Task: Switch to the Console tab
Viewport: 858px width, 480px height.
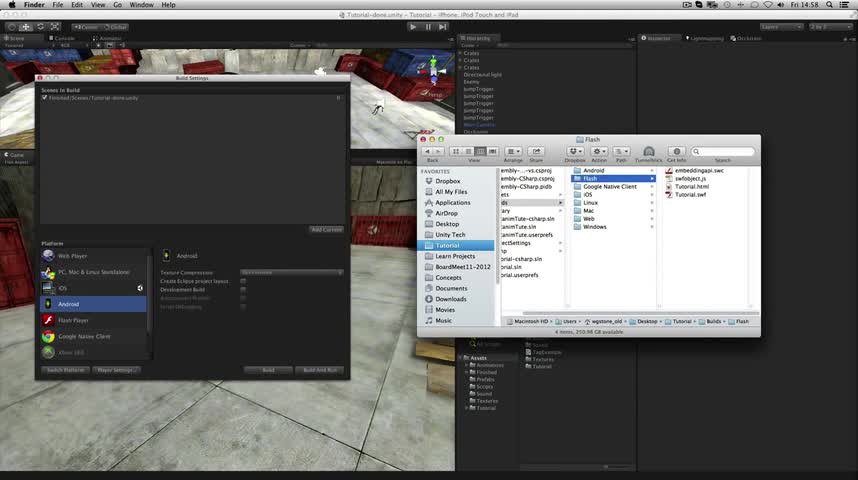Action: pyautogui.click(x=62, y=38)
